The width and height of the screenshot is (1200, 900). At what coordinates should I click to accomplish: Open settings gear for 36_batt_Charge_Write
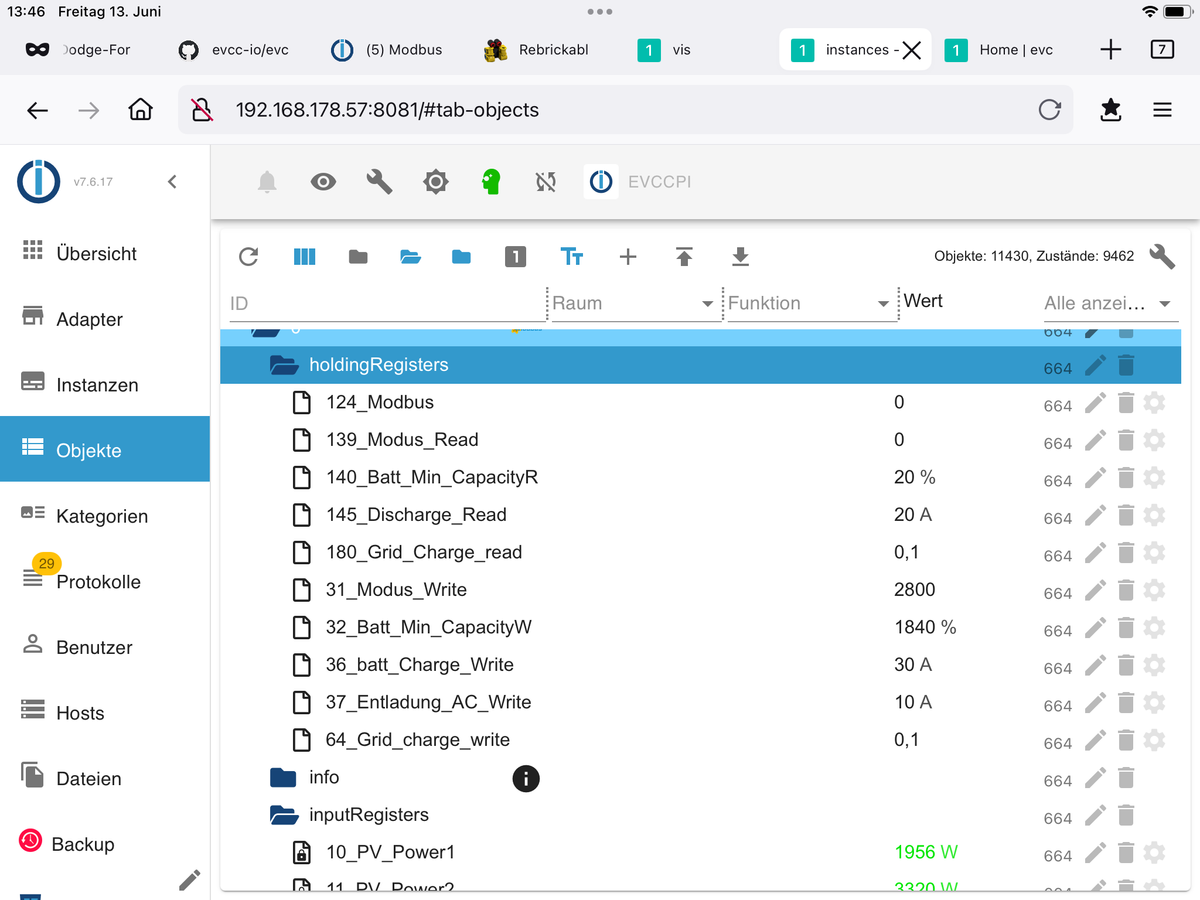click(x=1154, y=666)
